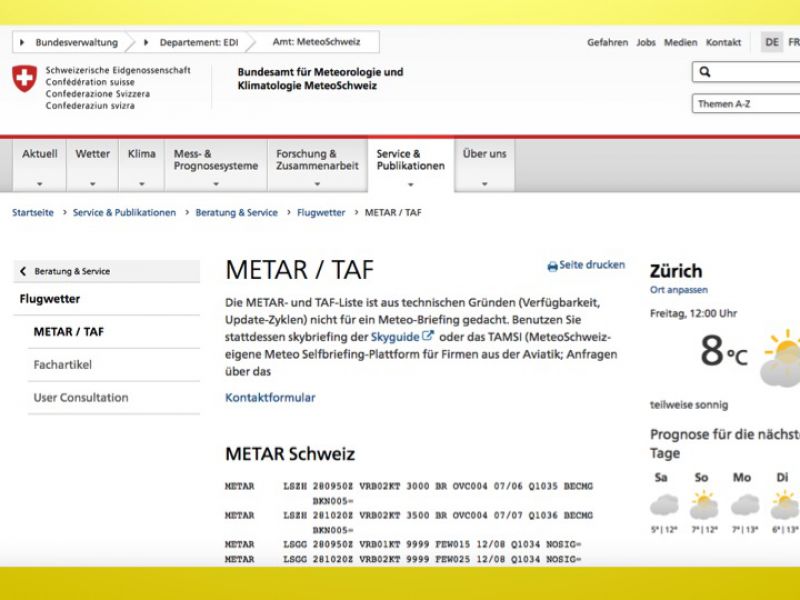This screenshot has height=600, width=800.
Task: Open the Aktuell navigation tab
Action: click(x=39, y=165)
